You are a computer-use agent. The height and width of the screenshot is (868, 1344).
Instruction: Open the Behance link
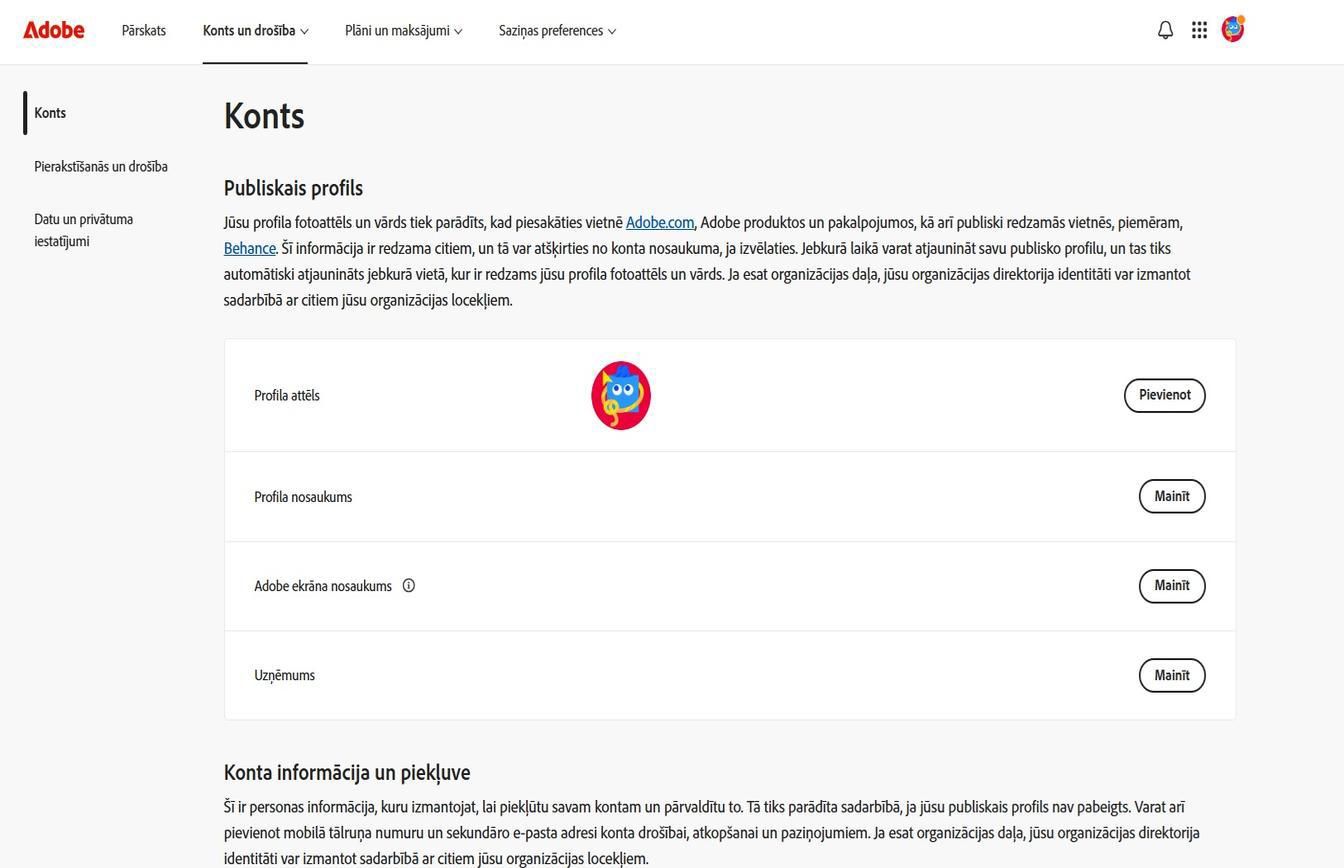pos(248,248)
